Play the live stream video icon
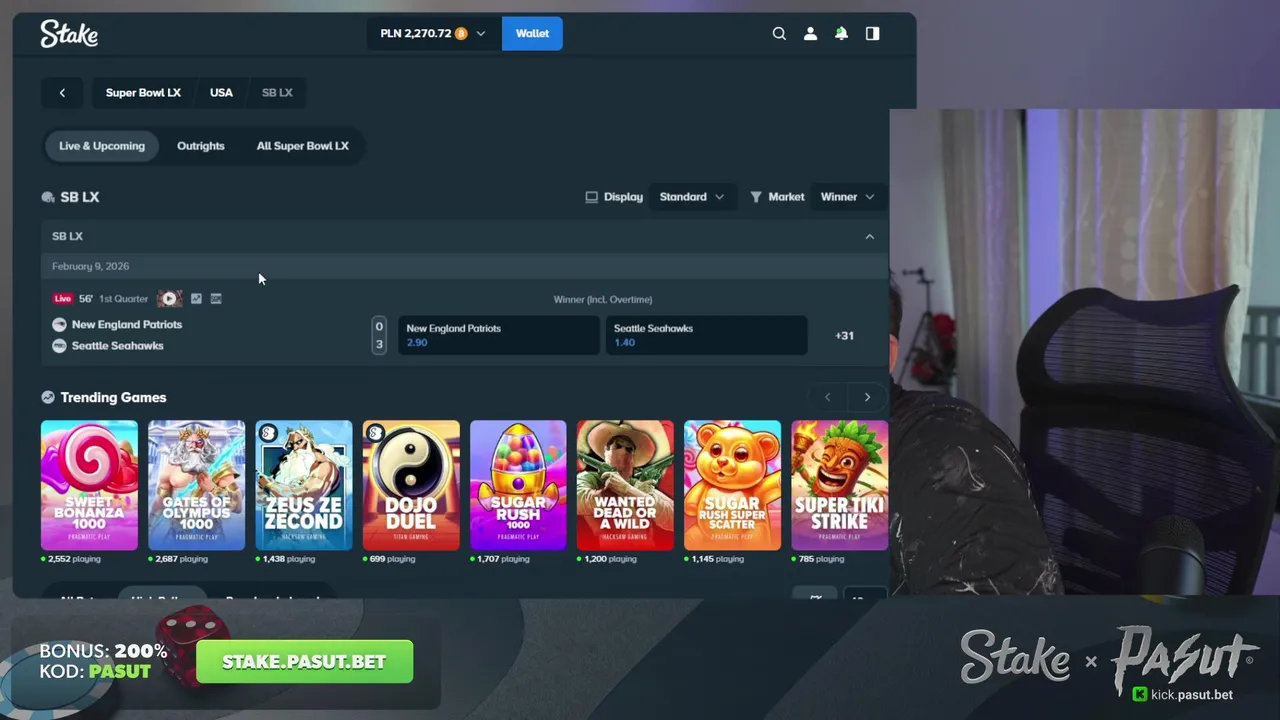The image size is (1280, 720). (x=169, y=298)
